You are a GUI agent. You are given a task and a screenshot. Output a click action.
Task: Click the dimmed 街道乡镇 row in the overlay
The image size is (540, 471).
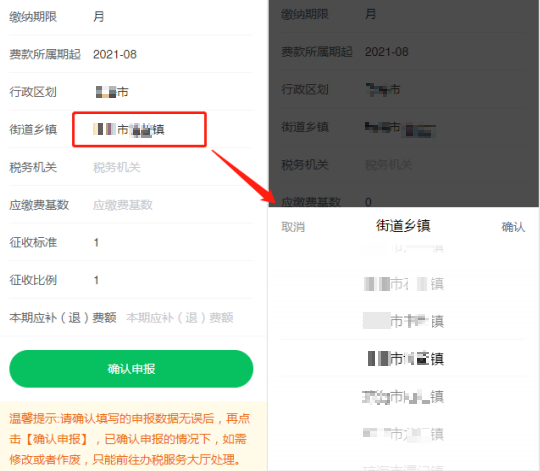[x=403, y=127]
